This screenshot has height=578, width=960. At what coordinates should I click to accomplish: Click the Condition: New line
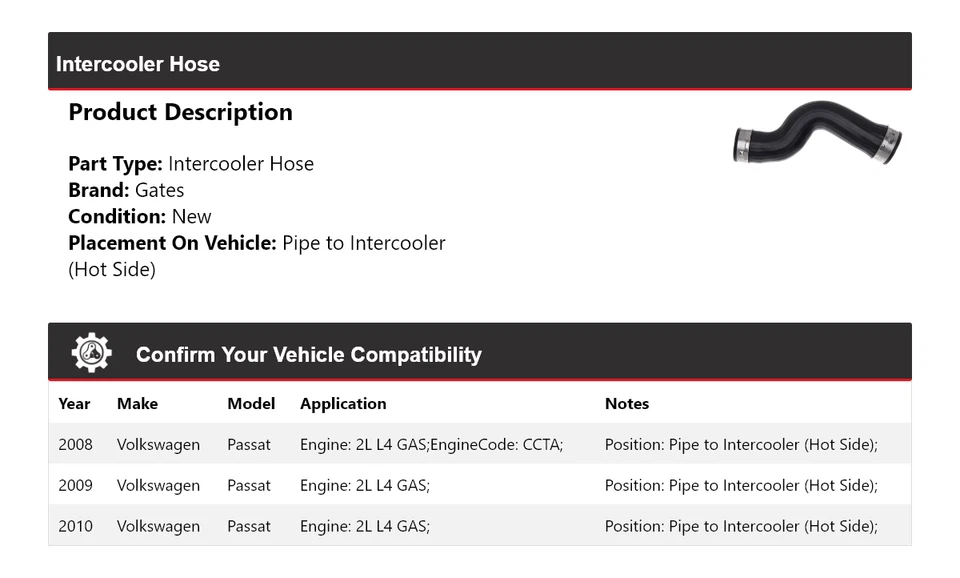[x=140, y=216]
